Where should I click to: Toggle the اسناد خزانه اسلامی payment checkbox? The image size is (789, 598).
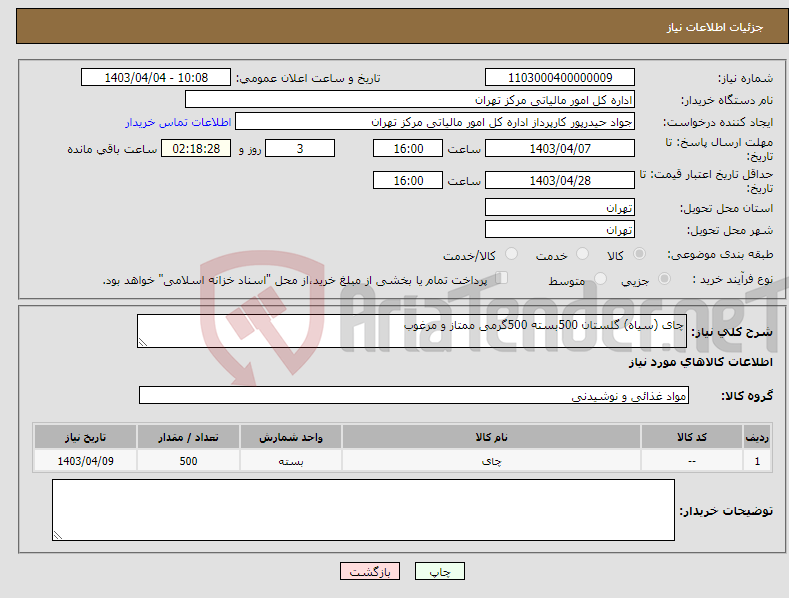pyautogui.click(x=502, y=277)
